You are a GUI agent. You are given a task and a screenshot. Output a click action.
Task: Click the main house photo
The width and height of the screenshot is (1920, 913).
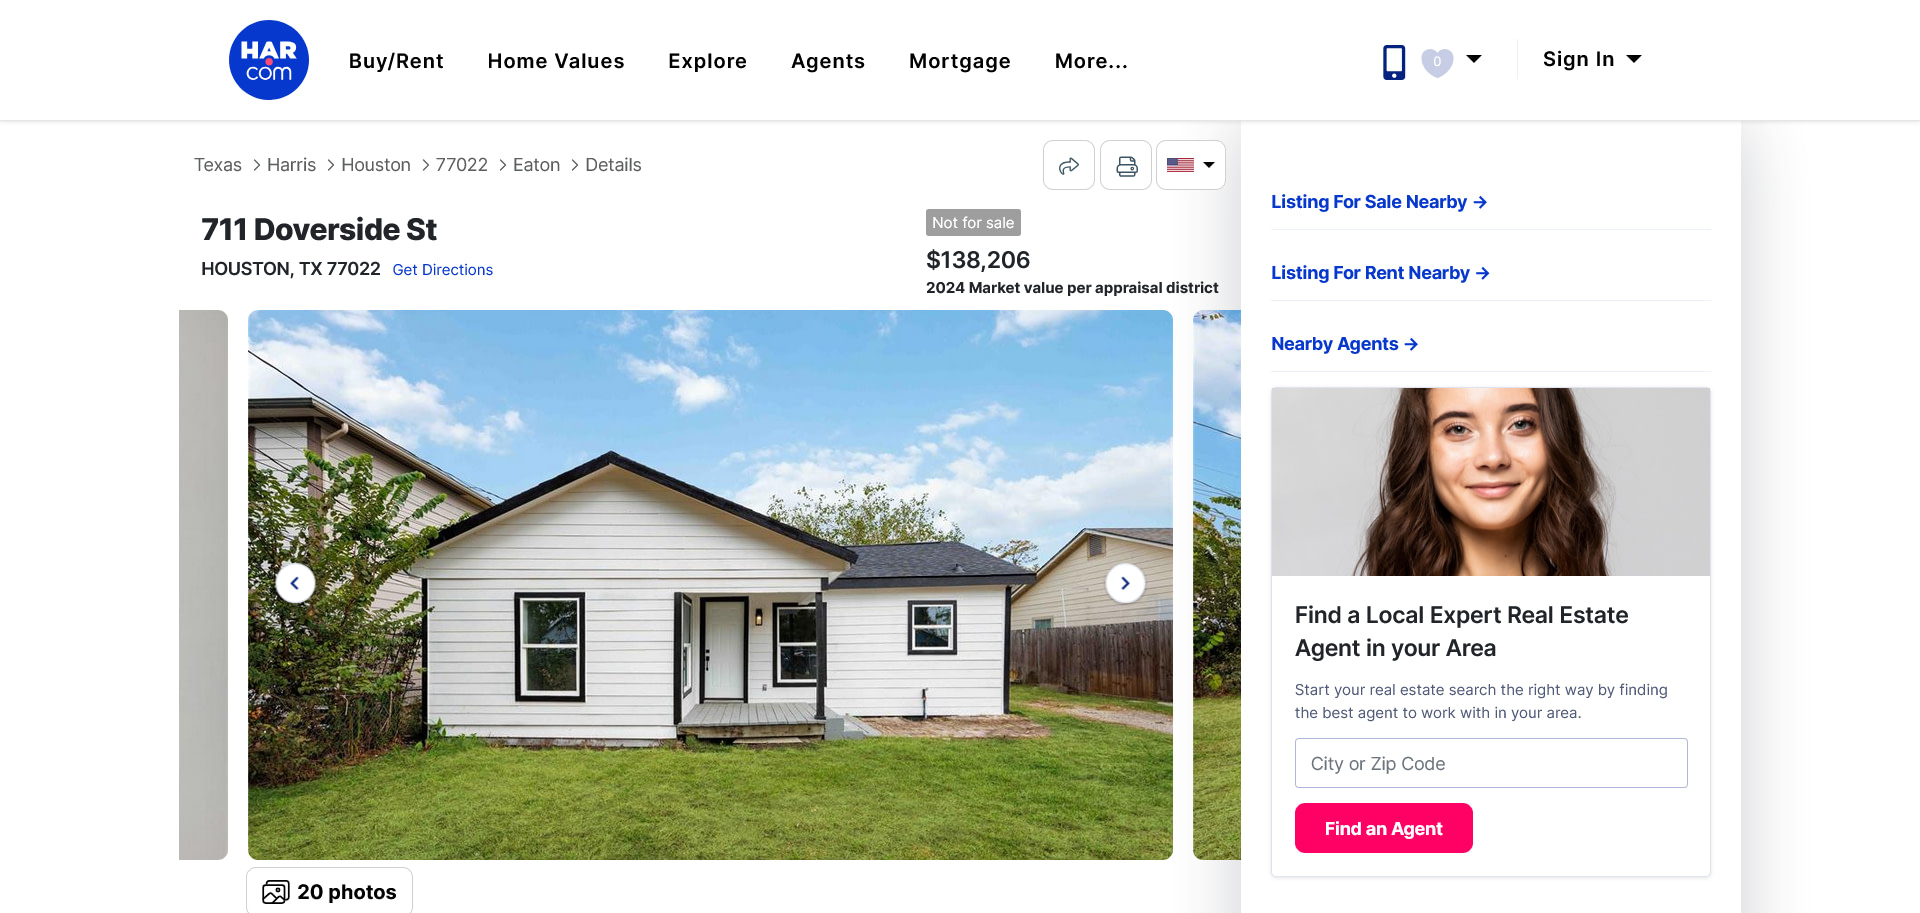pos(710,585)
